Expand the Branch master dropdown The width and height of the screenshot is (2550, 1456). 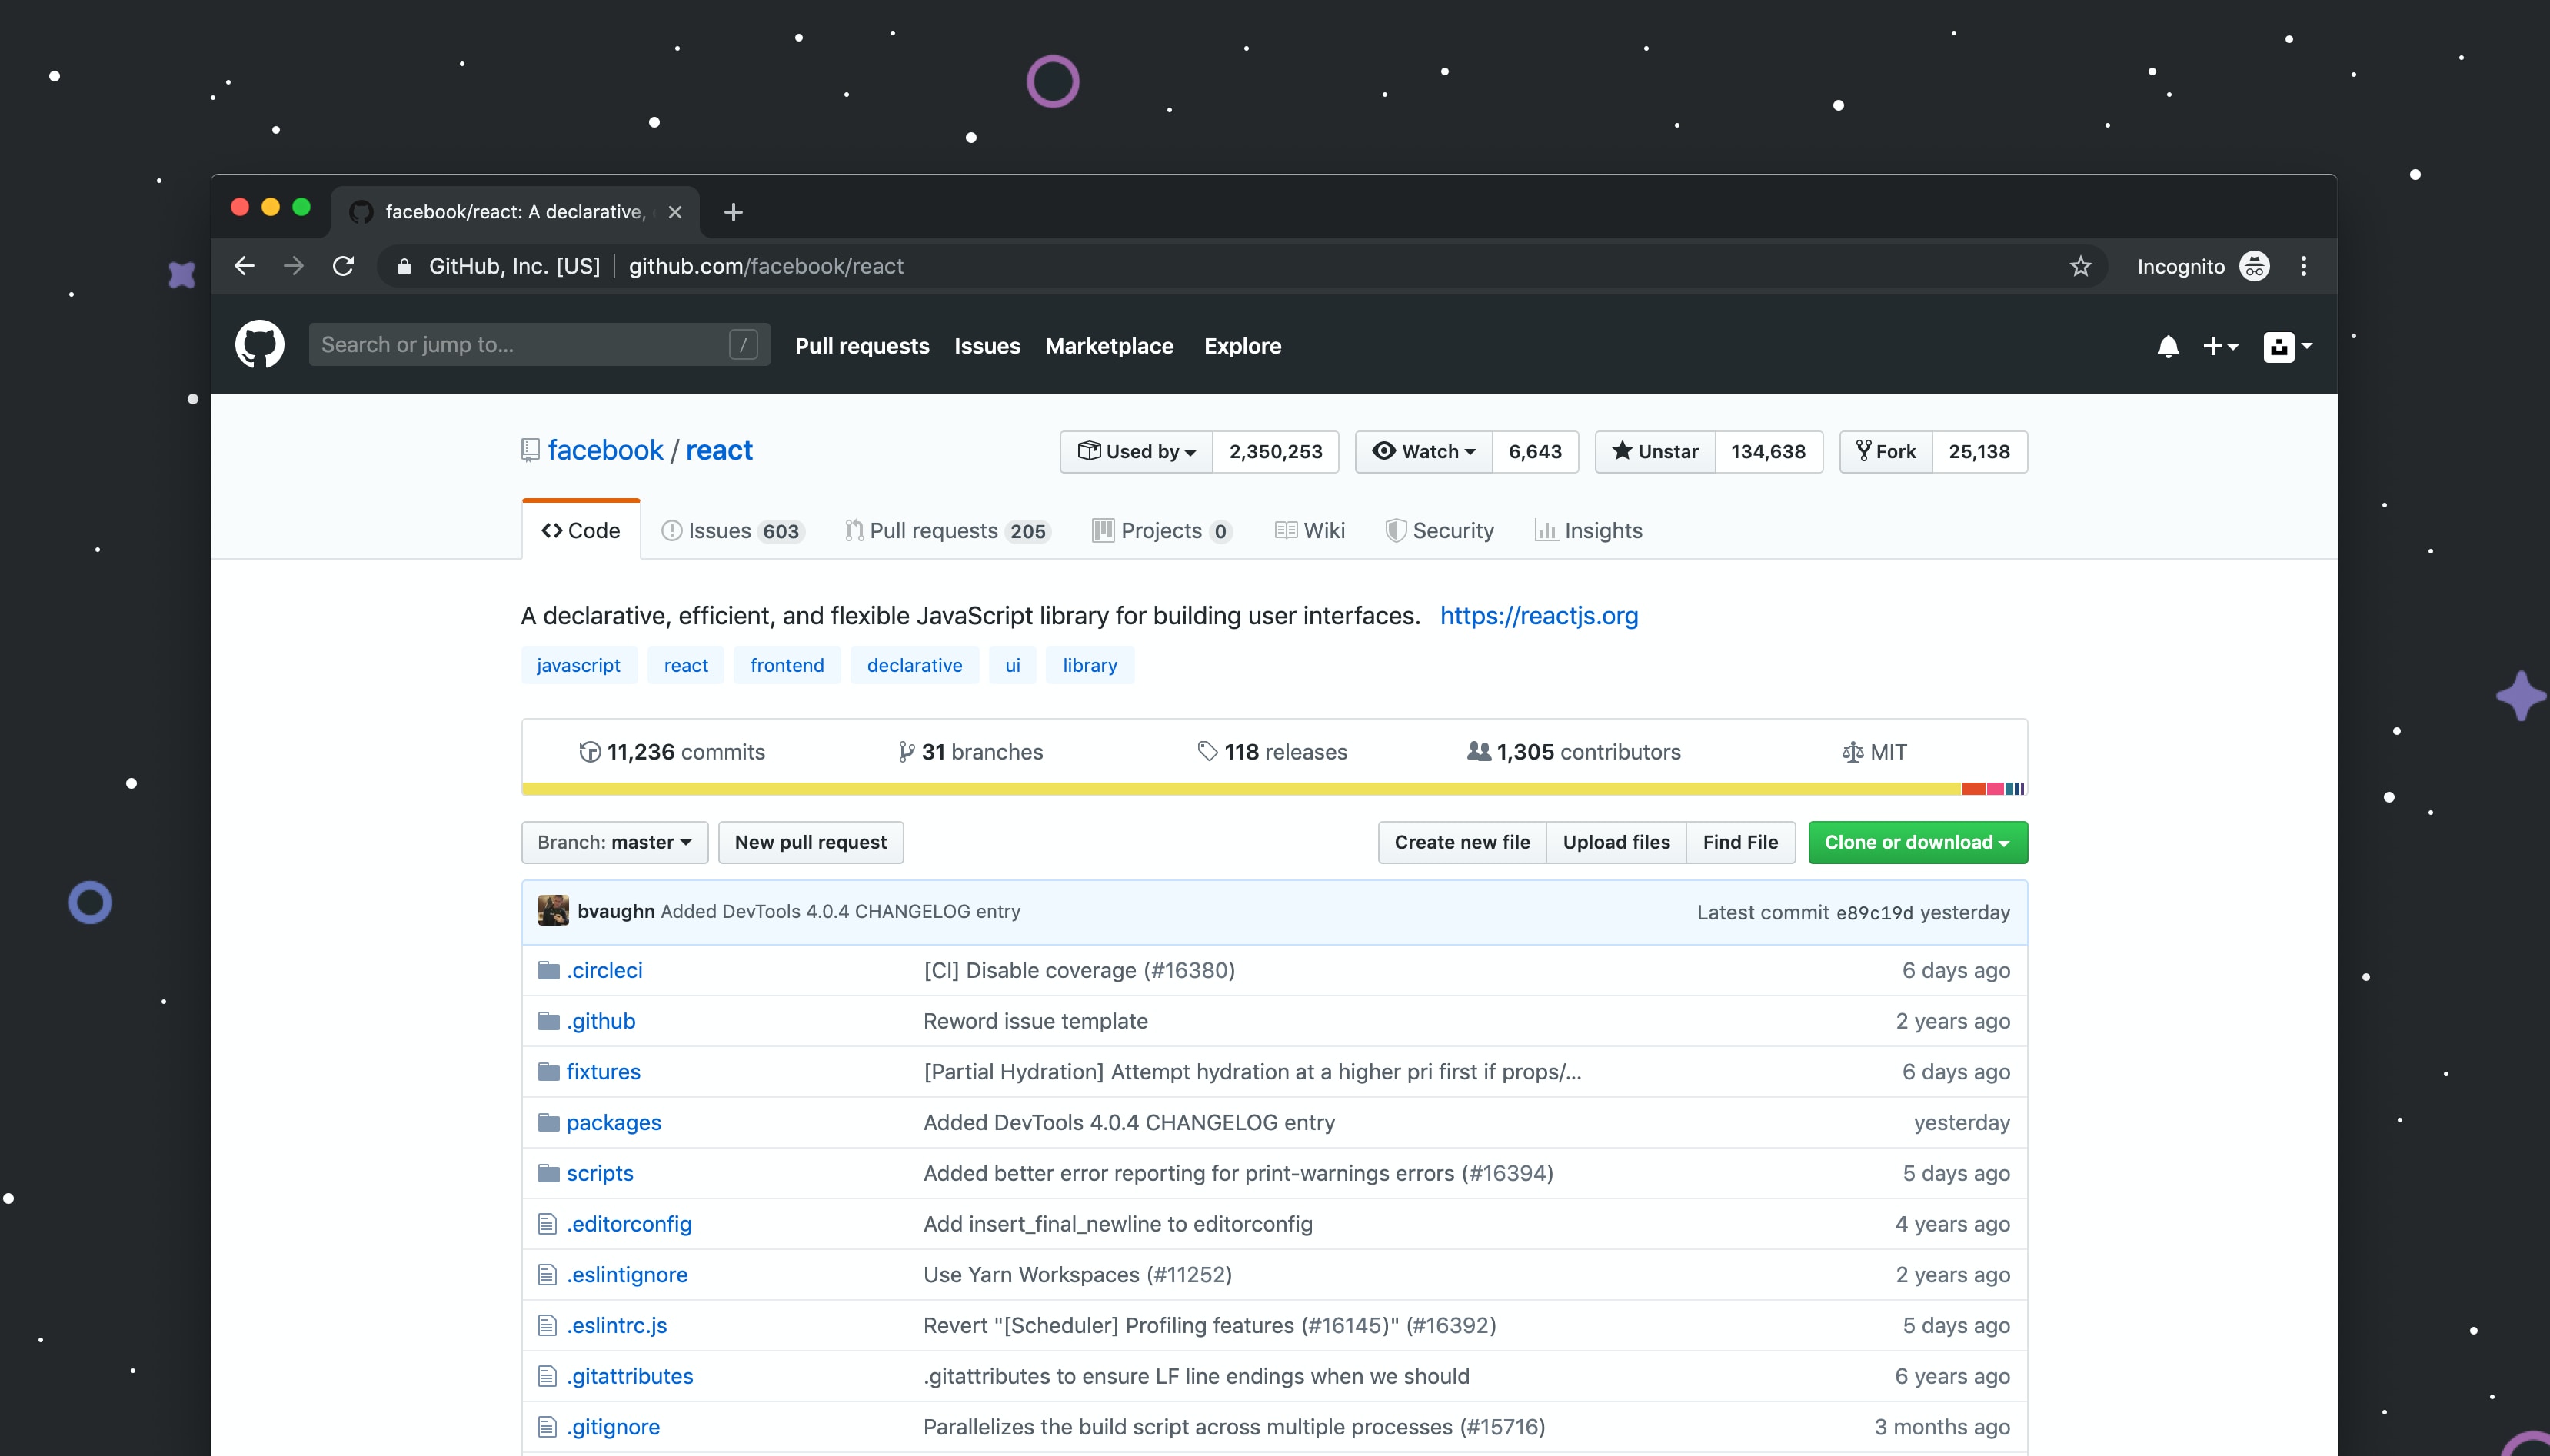(613, 842)
